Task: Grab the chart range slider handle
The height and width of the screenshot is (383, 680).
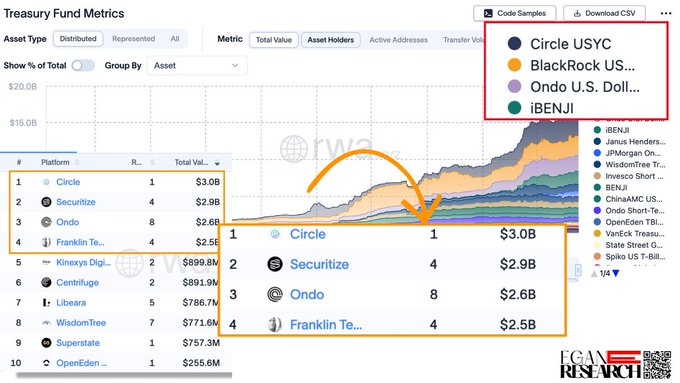Action: pos(578,270)
